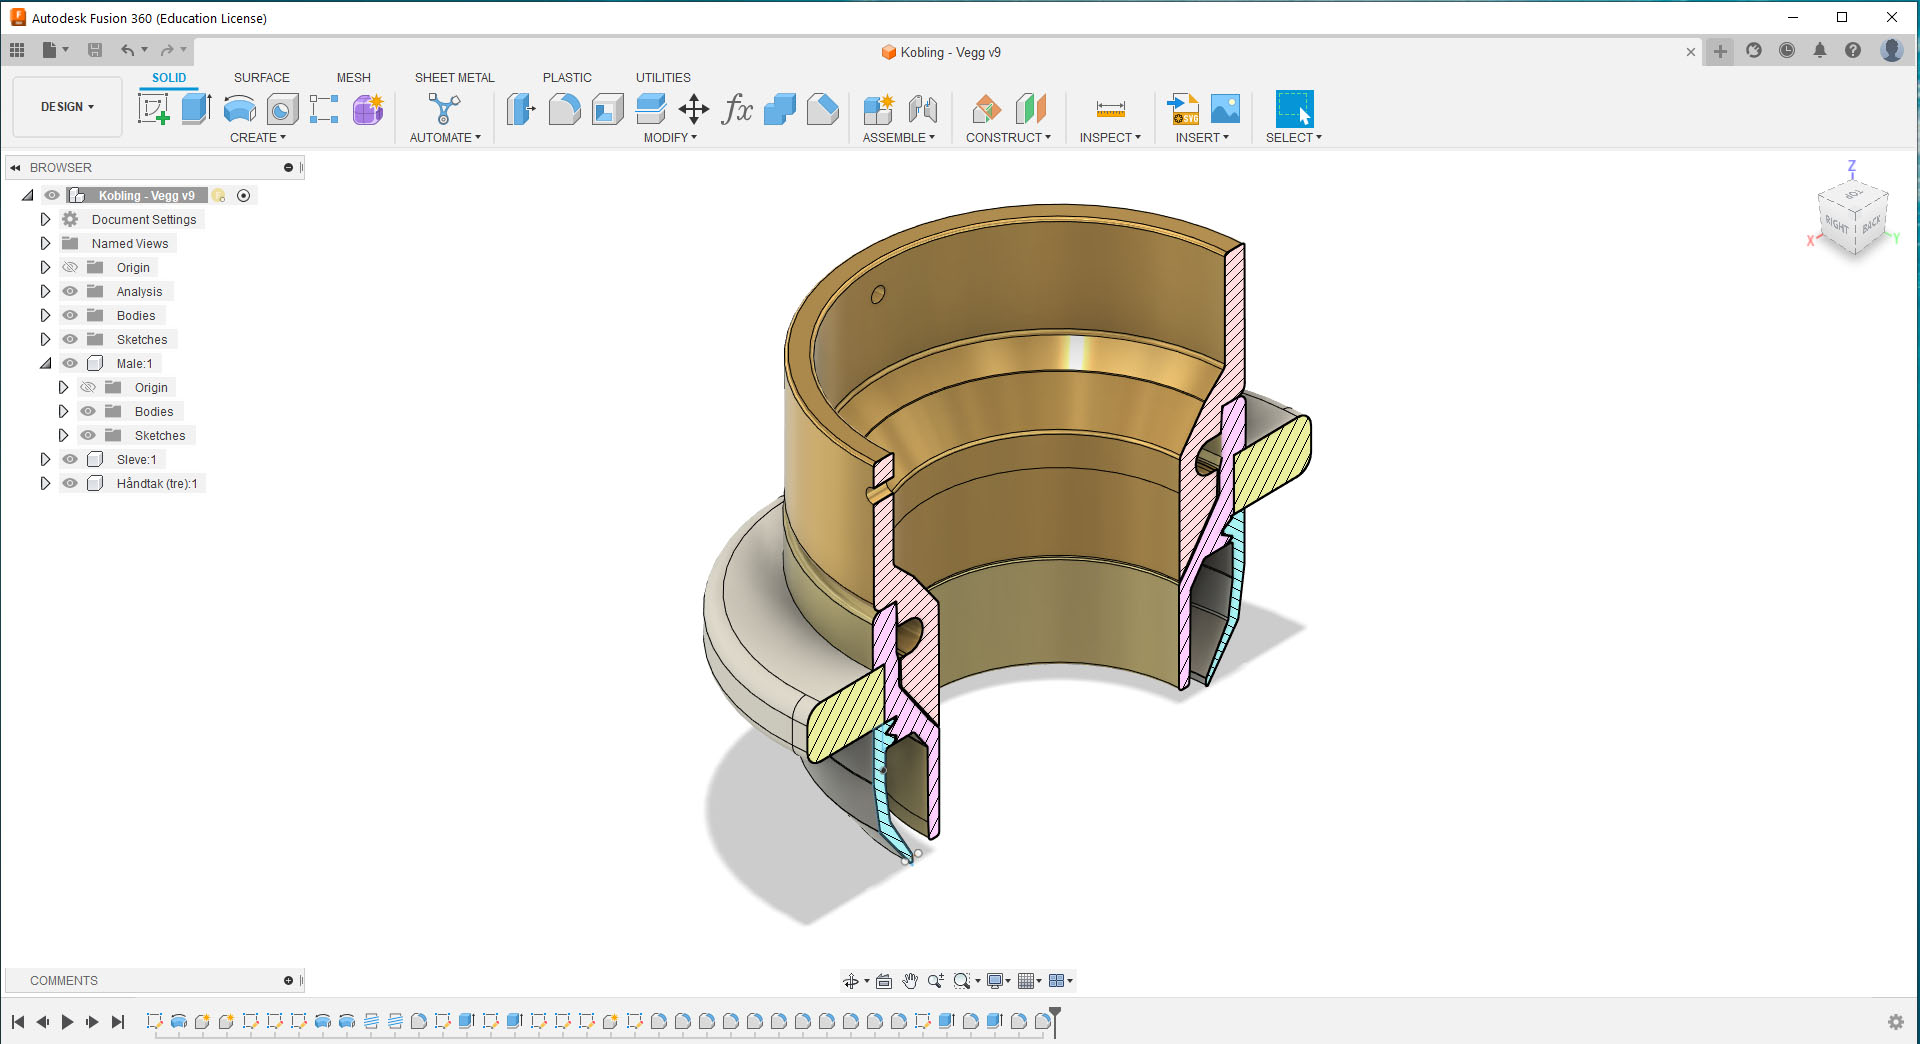This screenshot has width=1920, height=1044.
Task: Expand the Document Settings node
Action: (45, 219)
